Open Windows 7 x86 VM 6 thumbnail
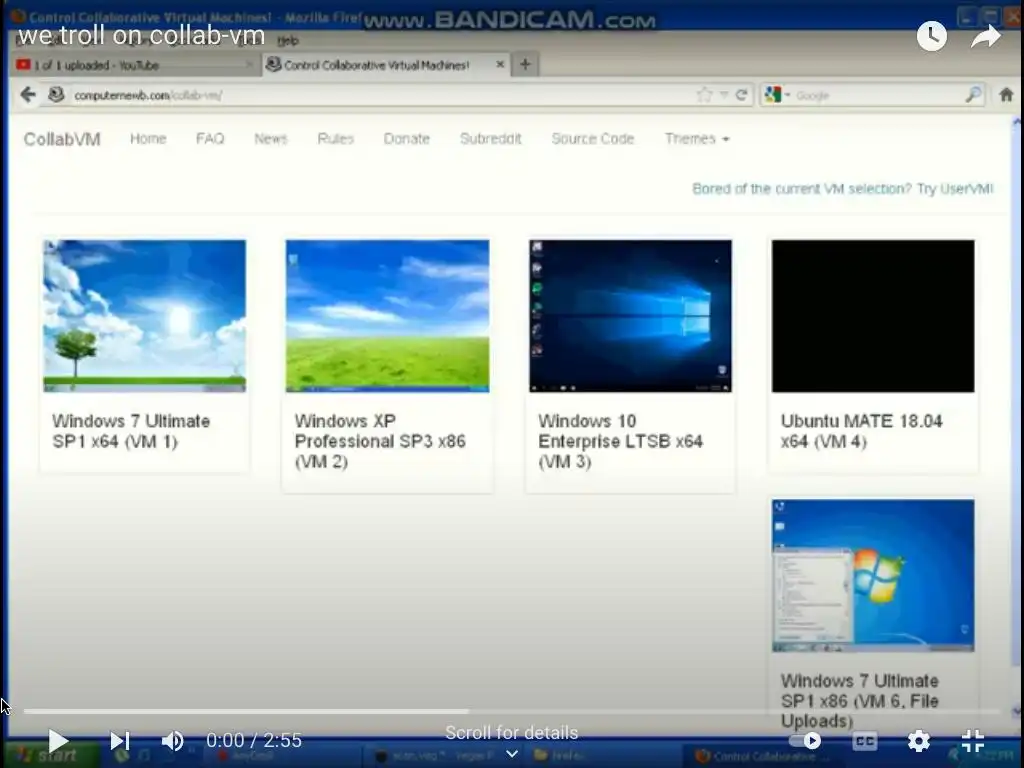 [873, 576]
